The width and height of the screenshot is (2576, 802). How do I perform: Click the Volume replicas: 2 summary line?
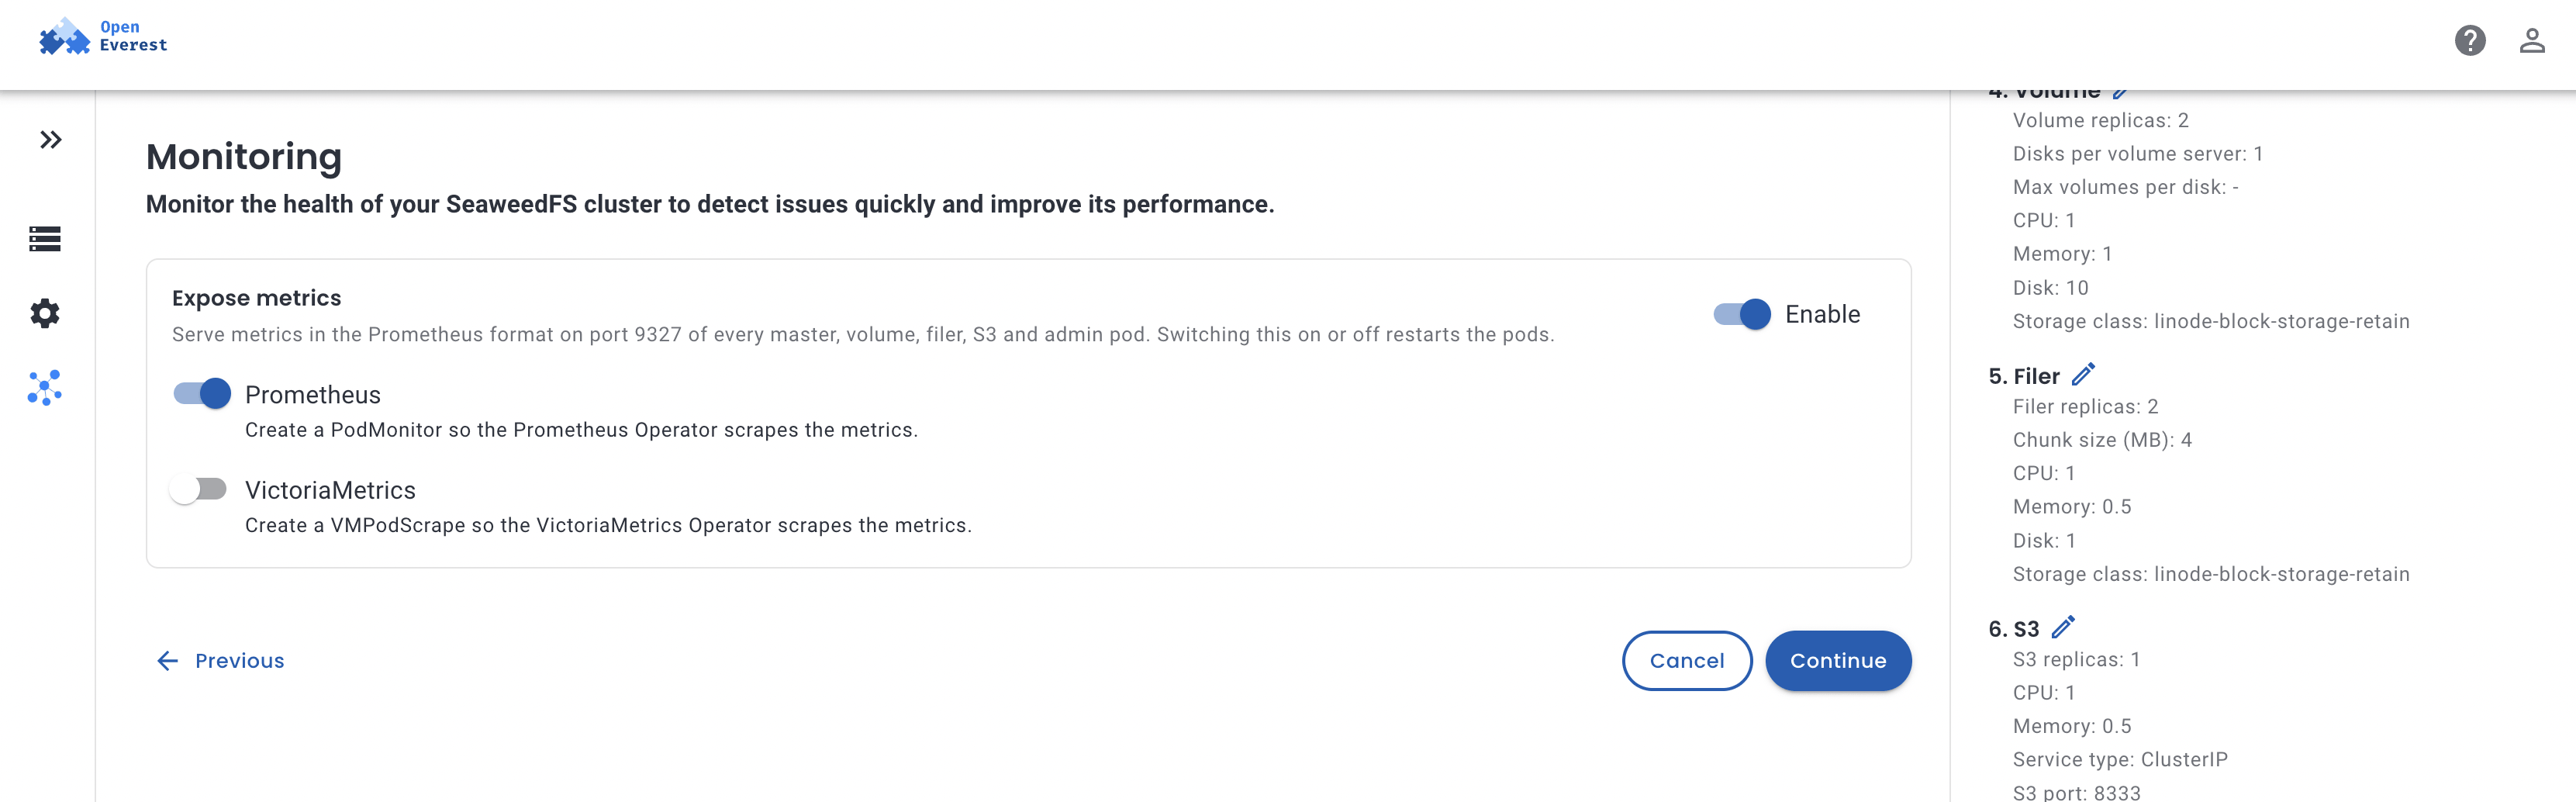click(2100, 120)
